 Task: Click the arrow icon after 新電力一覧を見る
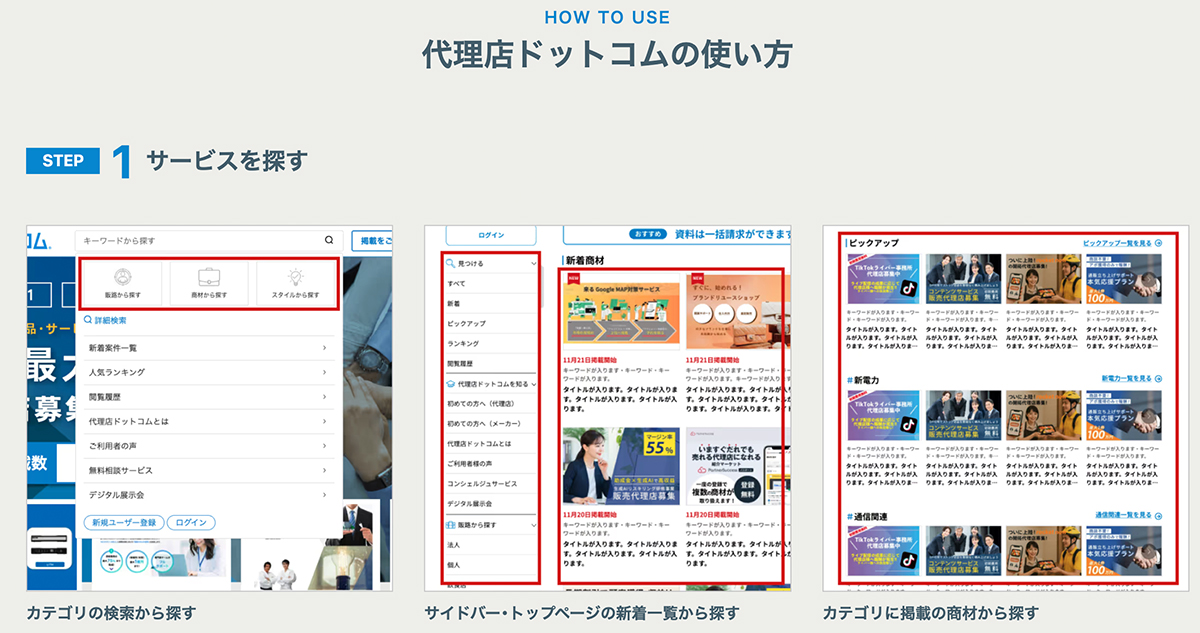click(1158, 380)
